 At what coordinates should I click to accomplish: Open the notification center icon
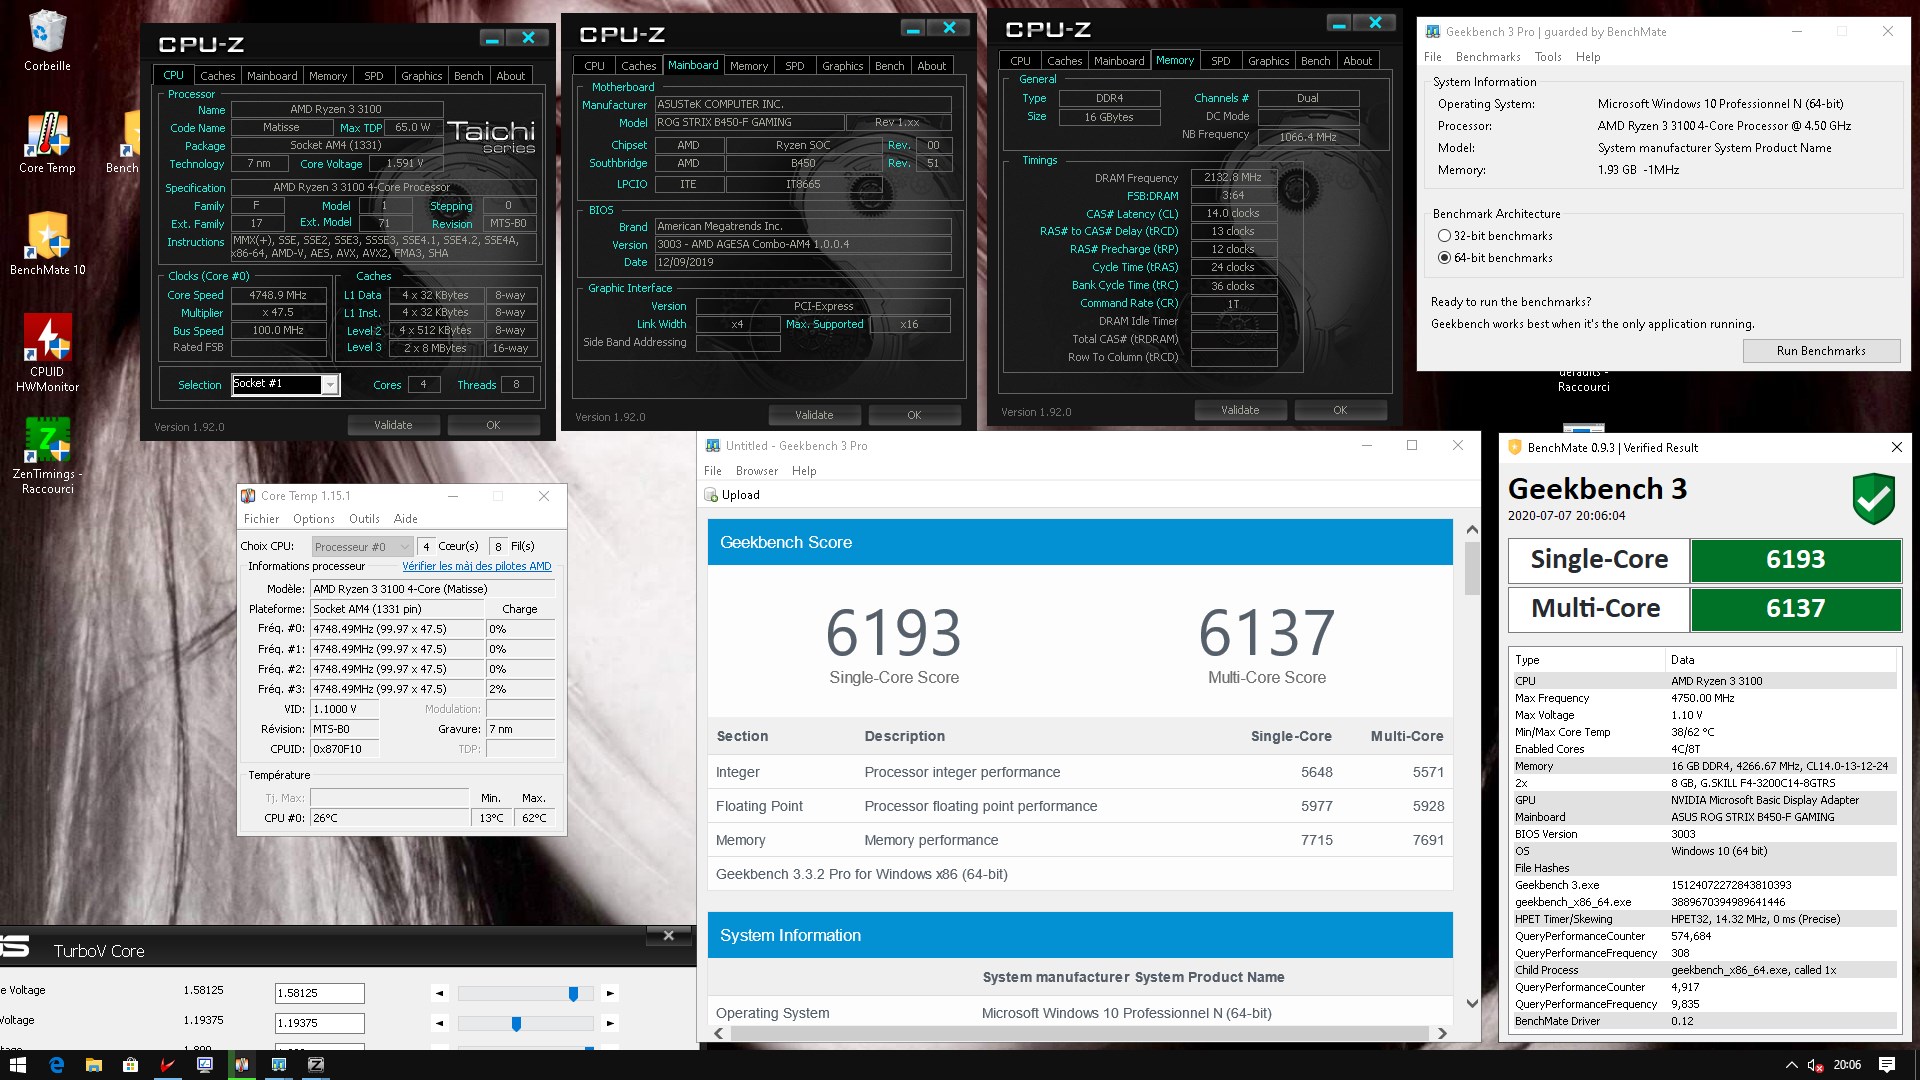[1887, 1065]
